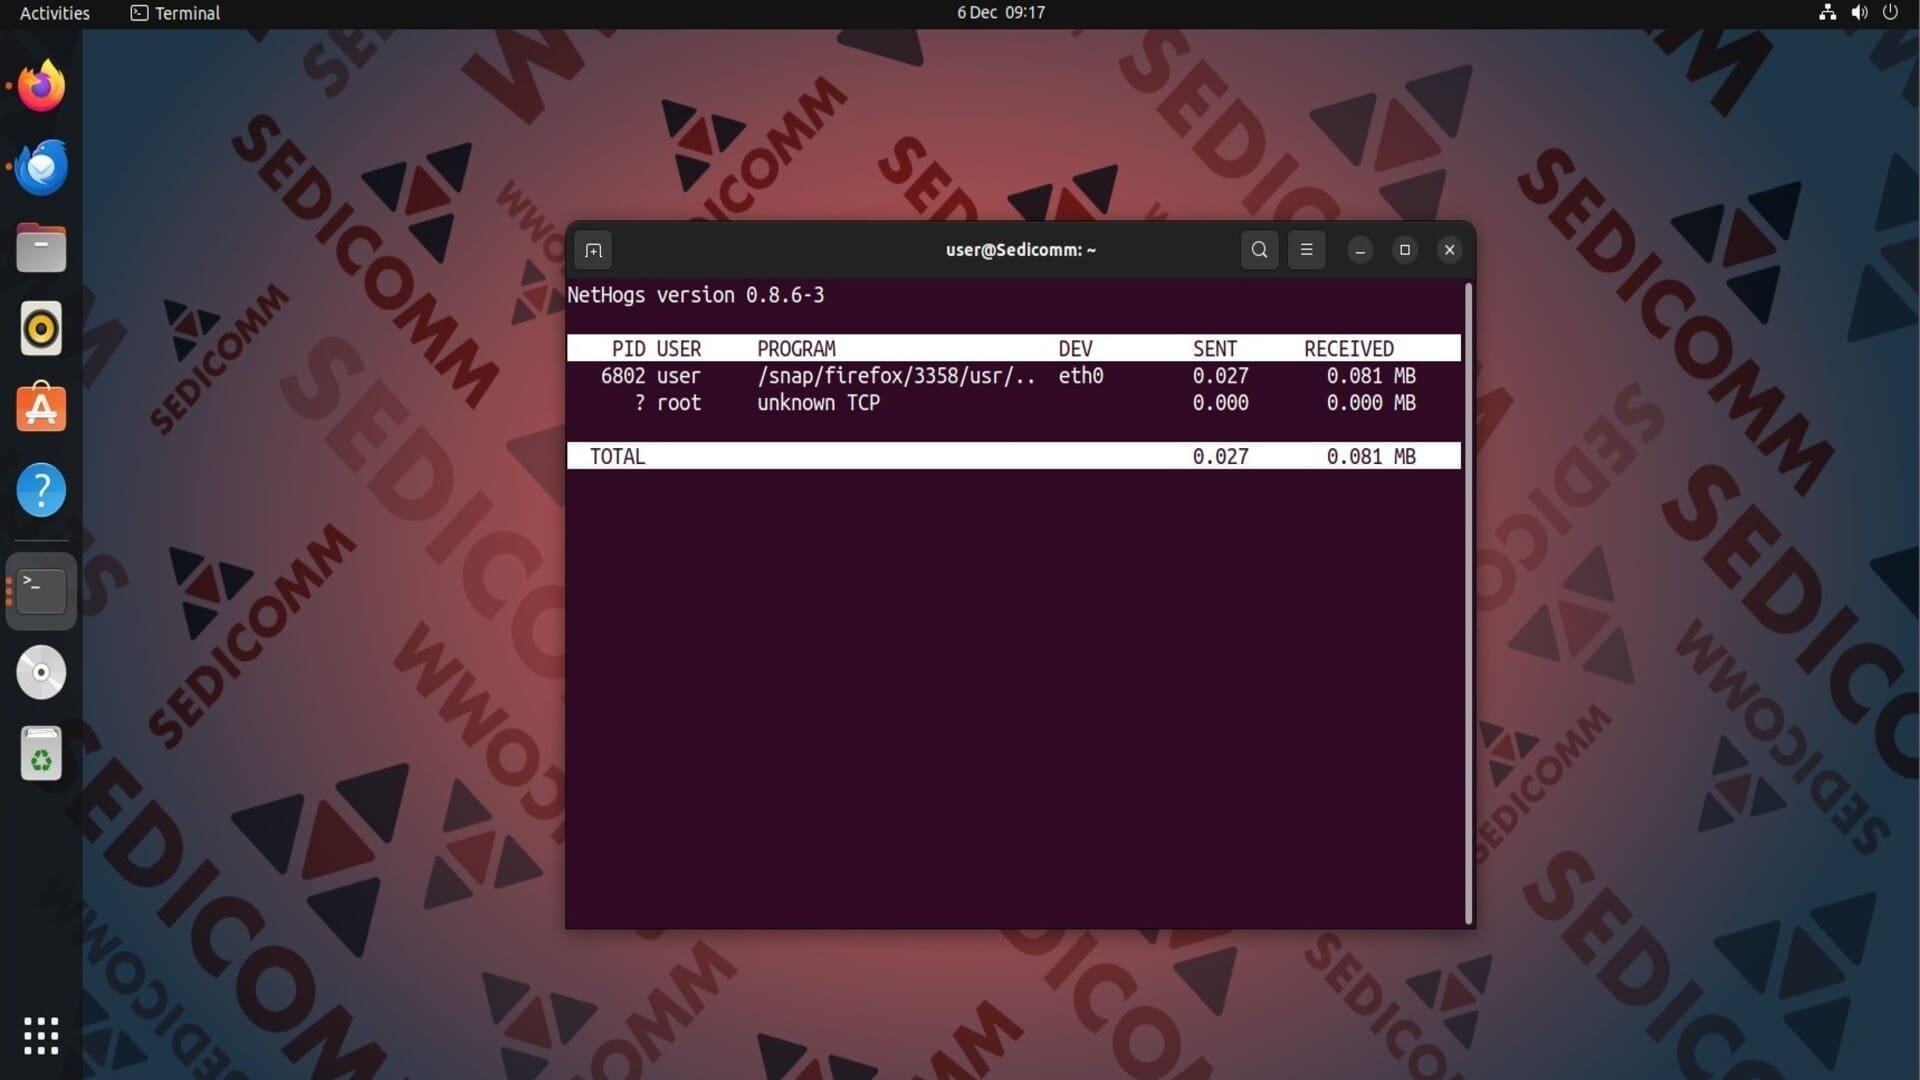Click the PID column header
The height and width of the screenshot is (1080, 1920).
629,349
